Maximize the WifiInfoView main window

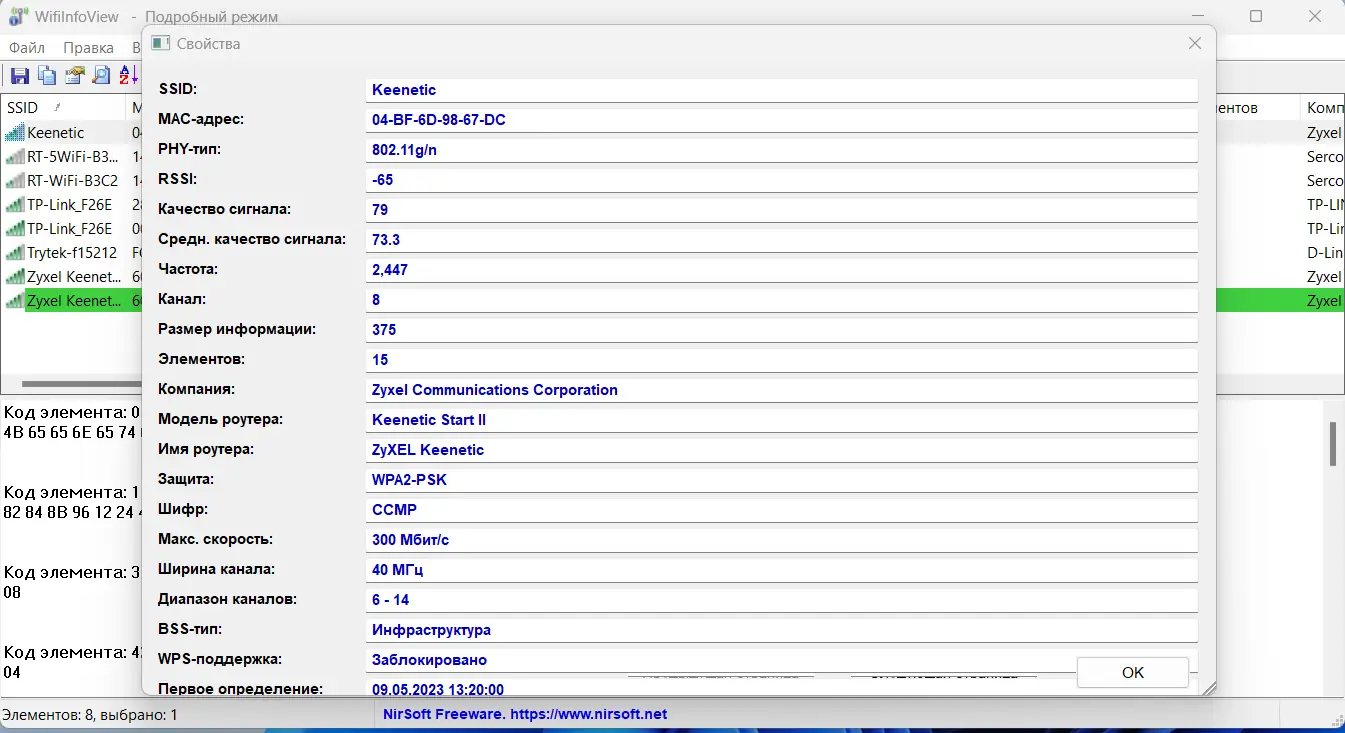point(1256,17)
